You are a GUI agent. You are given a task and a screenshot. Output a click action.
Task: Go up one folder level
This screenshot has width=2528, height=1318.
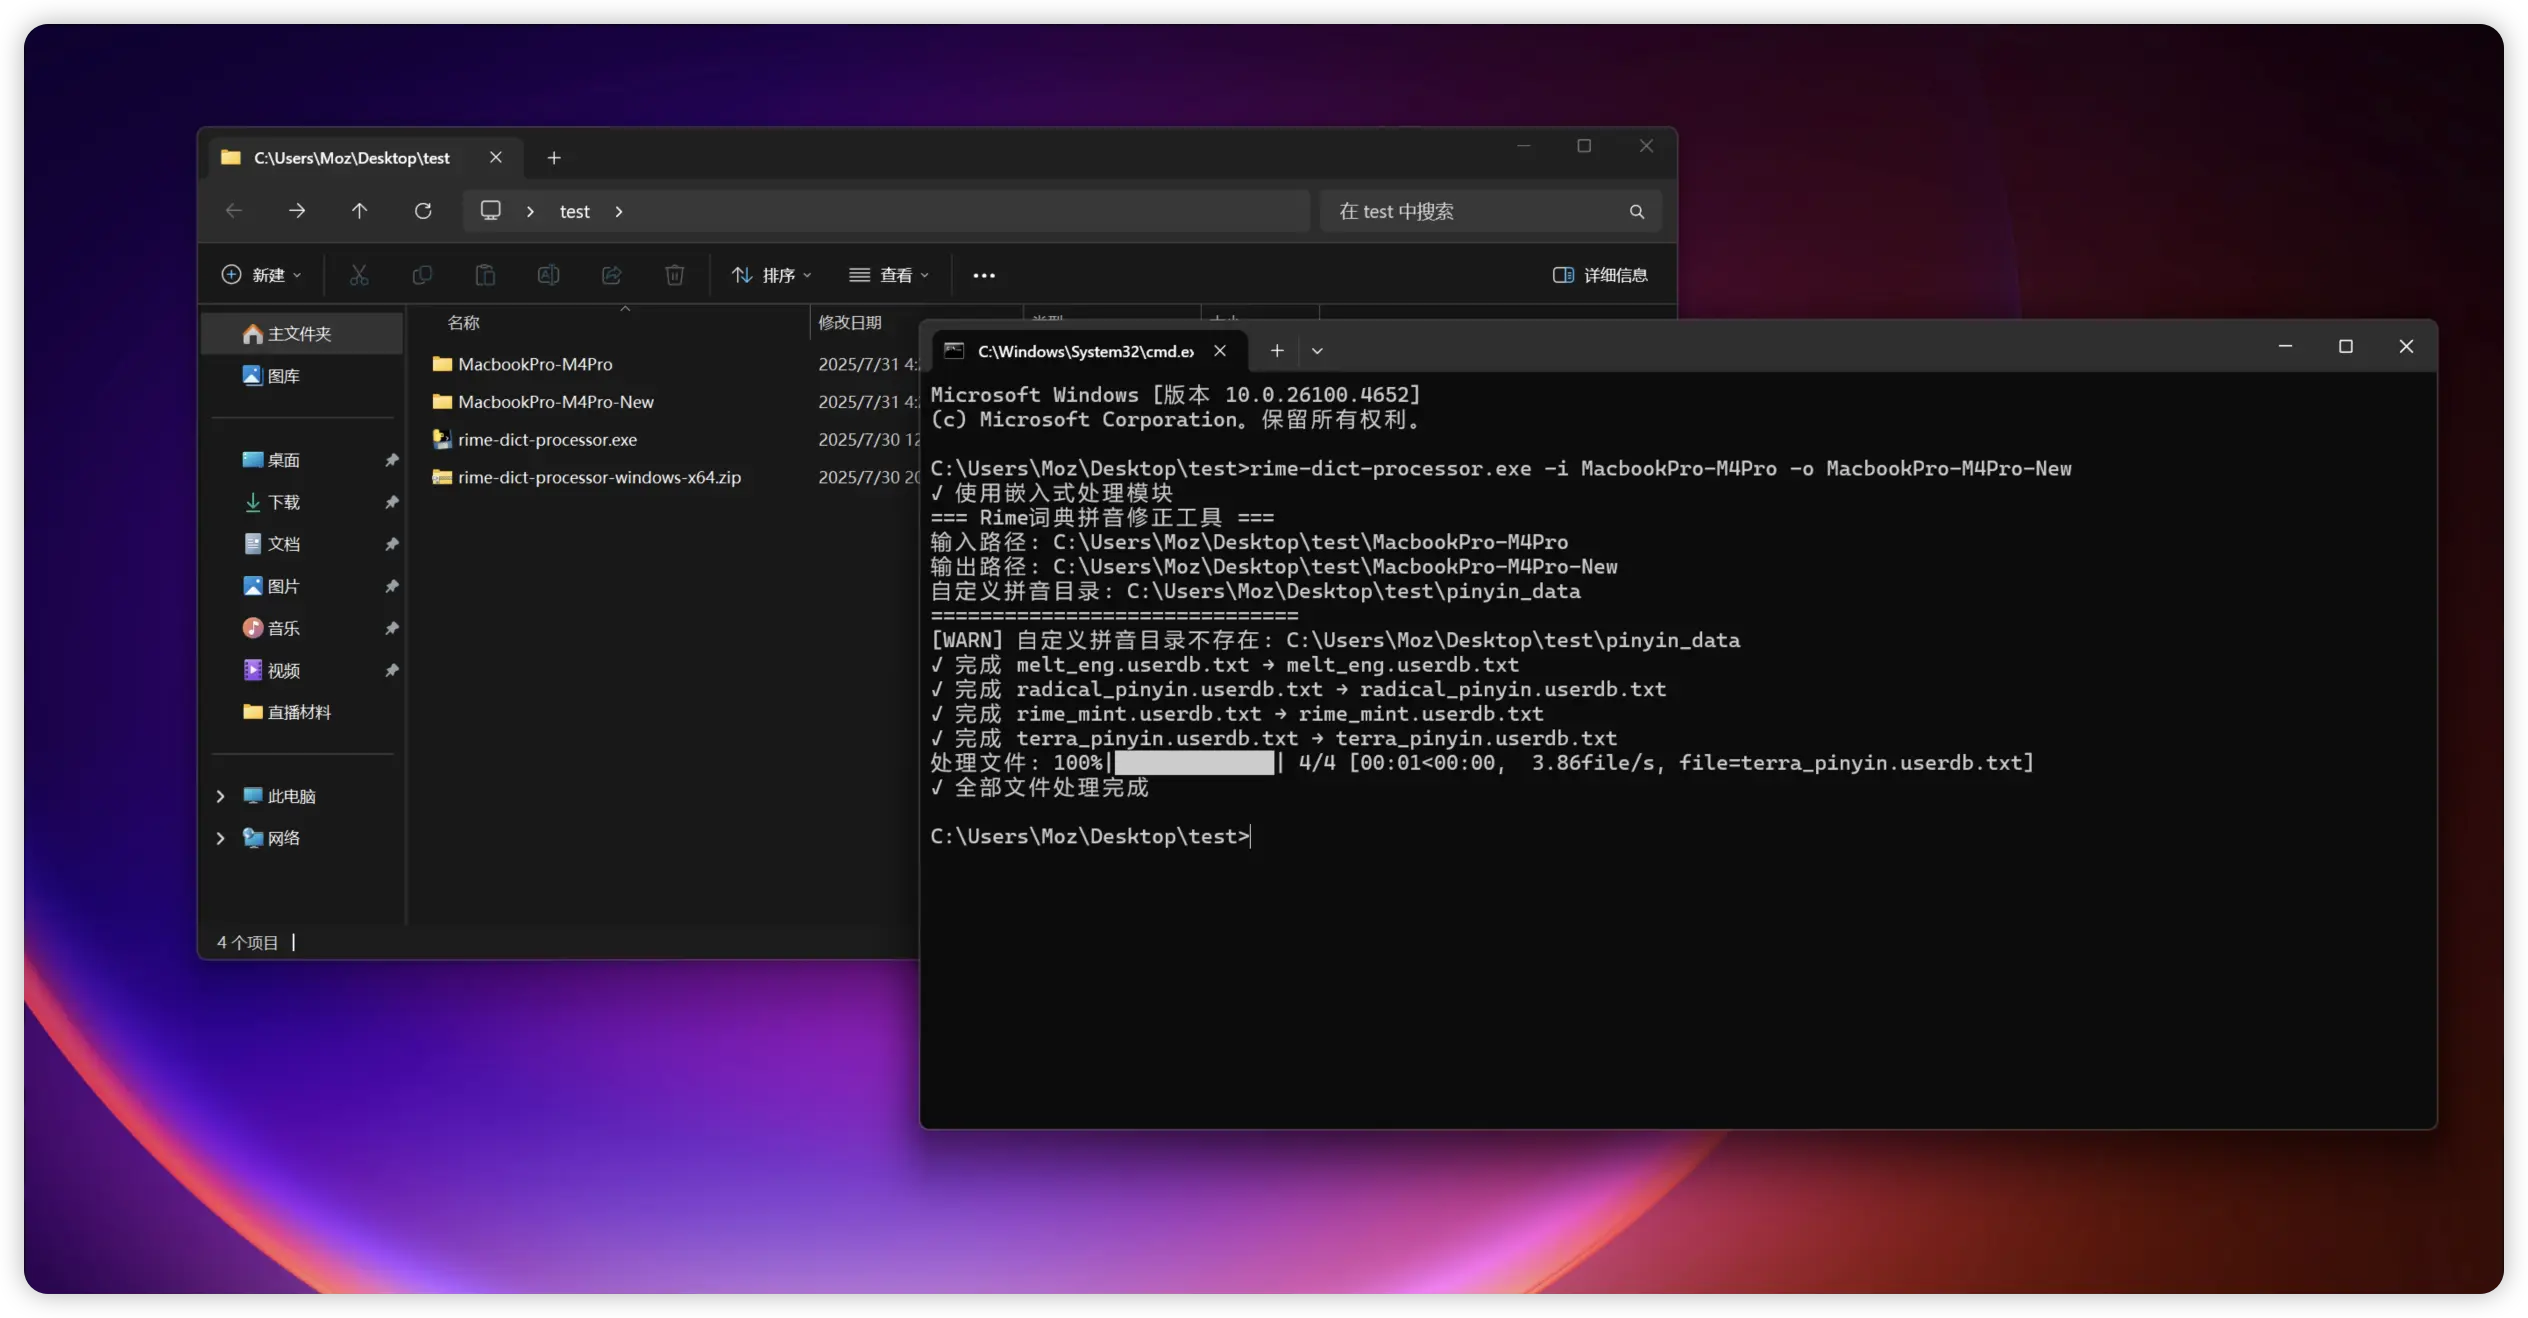coord(360,211)
